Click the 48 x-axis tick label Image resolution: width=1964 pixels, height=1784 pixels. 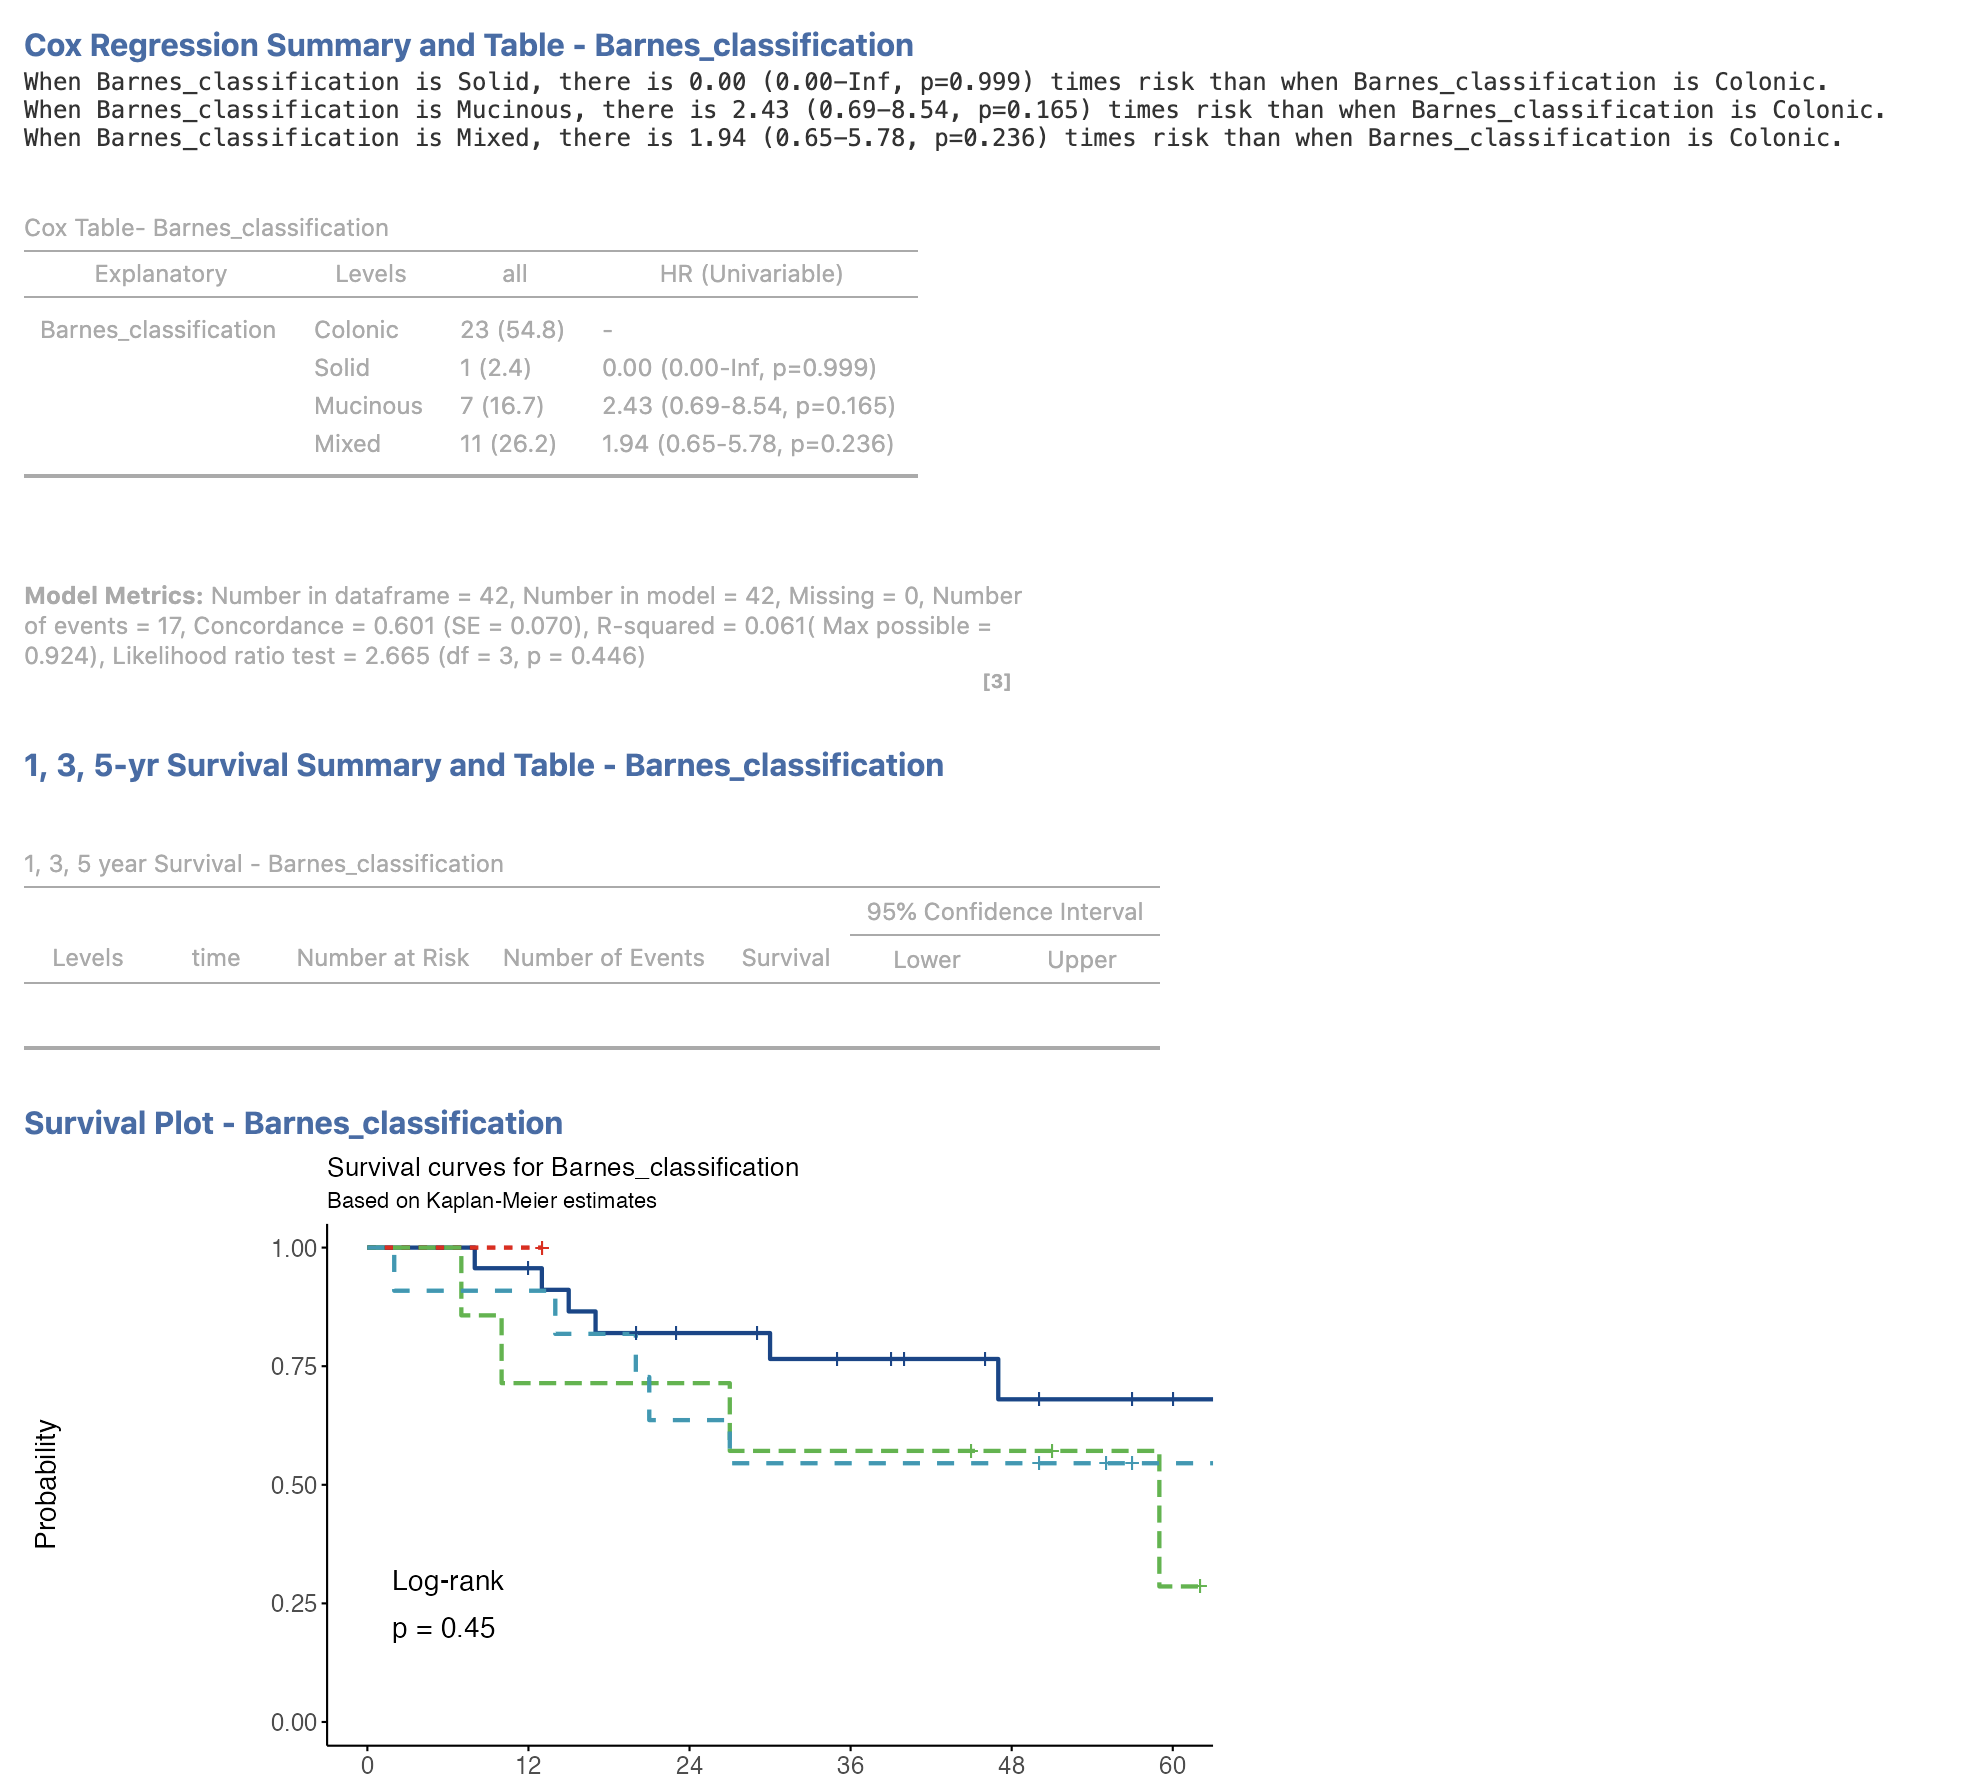1011,1766
